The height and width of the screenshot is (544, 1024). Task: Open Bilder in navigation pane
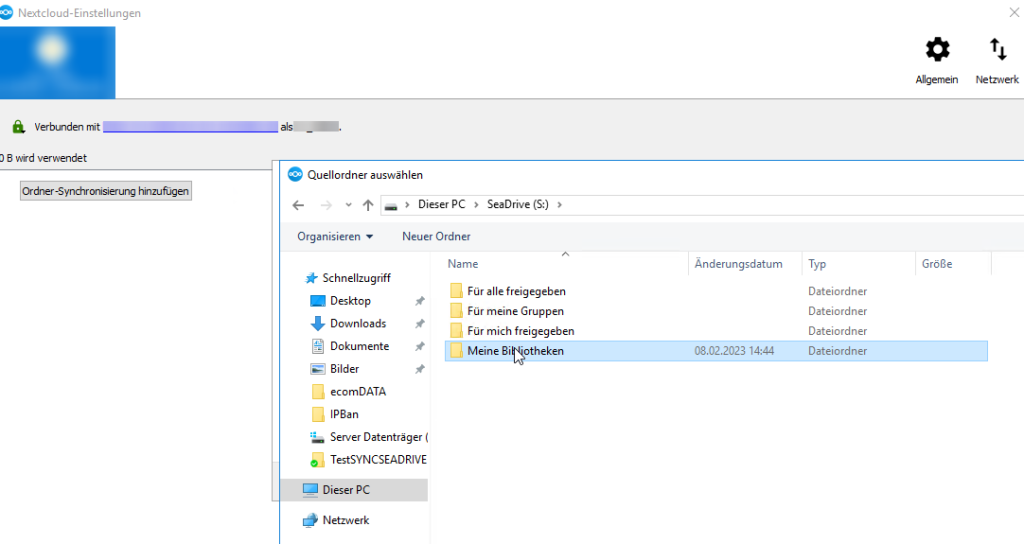click(x=344, y=369)
